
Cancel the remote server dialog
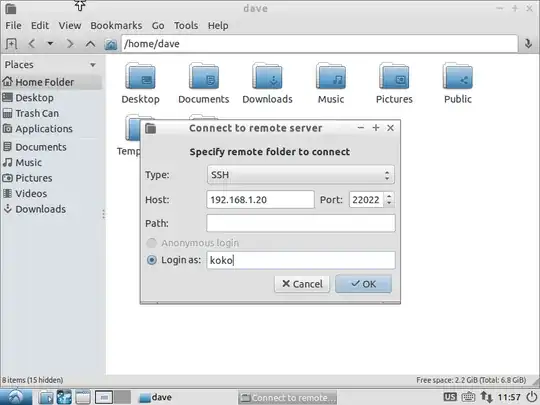click(x=302, y=284)
